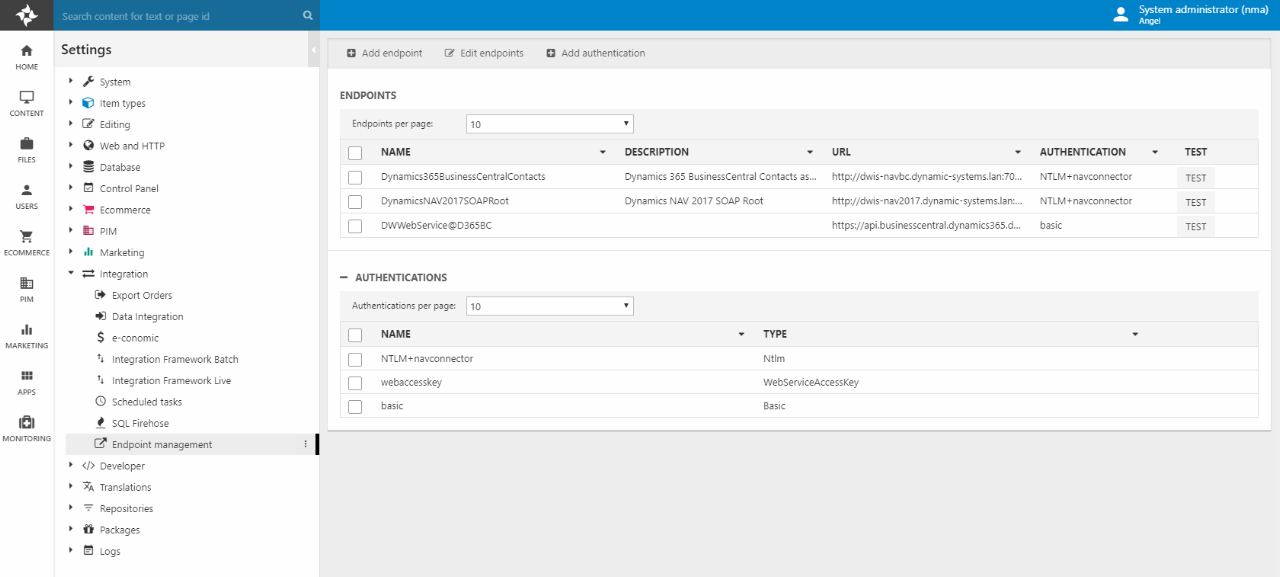The height and width of the screenshot is (577, 1280).
Task: Open the Ecommerce cart icon in left navigation
Action: (x=27, y=237)
